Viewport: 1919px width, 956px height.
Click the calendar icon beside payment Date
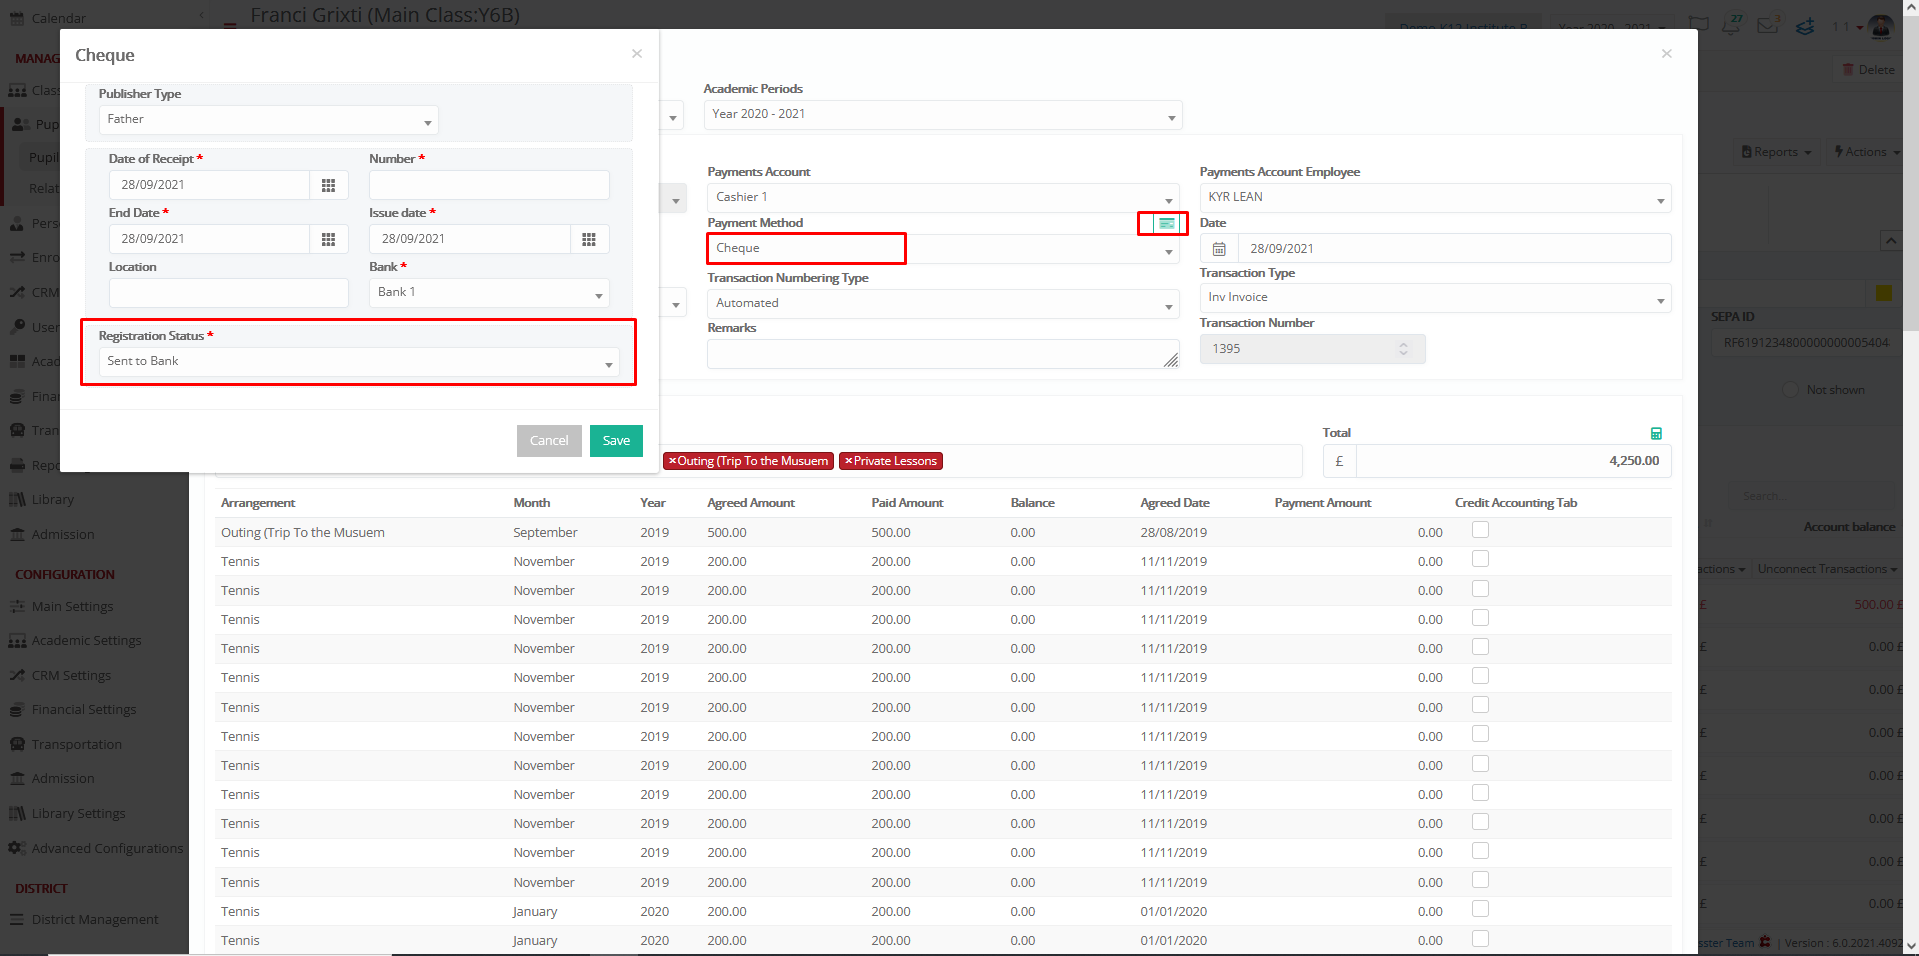tap(1219, 249)
